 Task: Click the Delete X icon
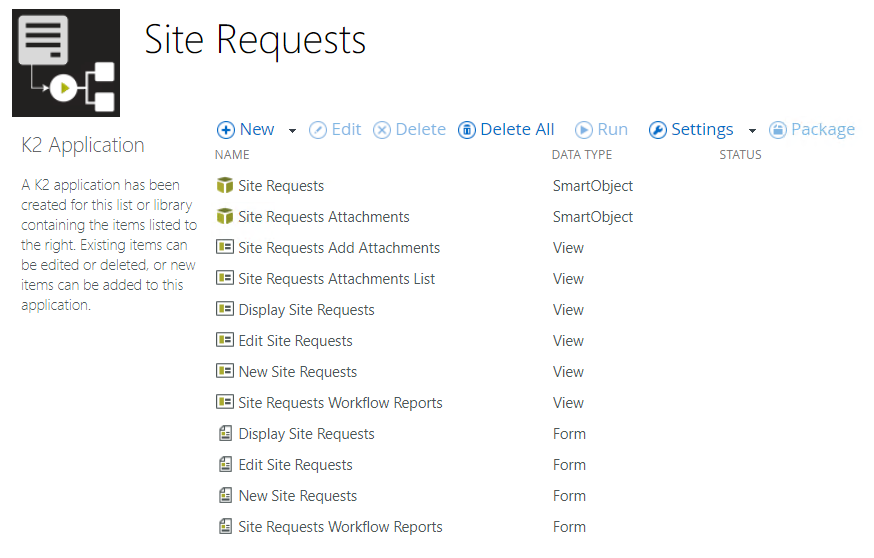(x=382, y=130)
